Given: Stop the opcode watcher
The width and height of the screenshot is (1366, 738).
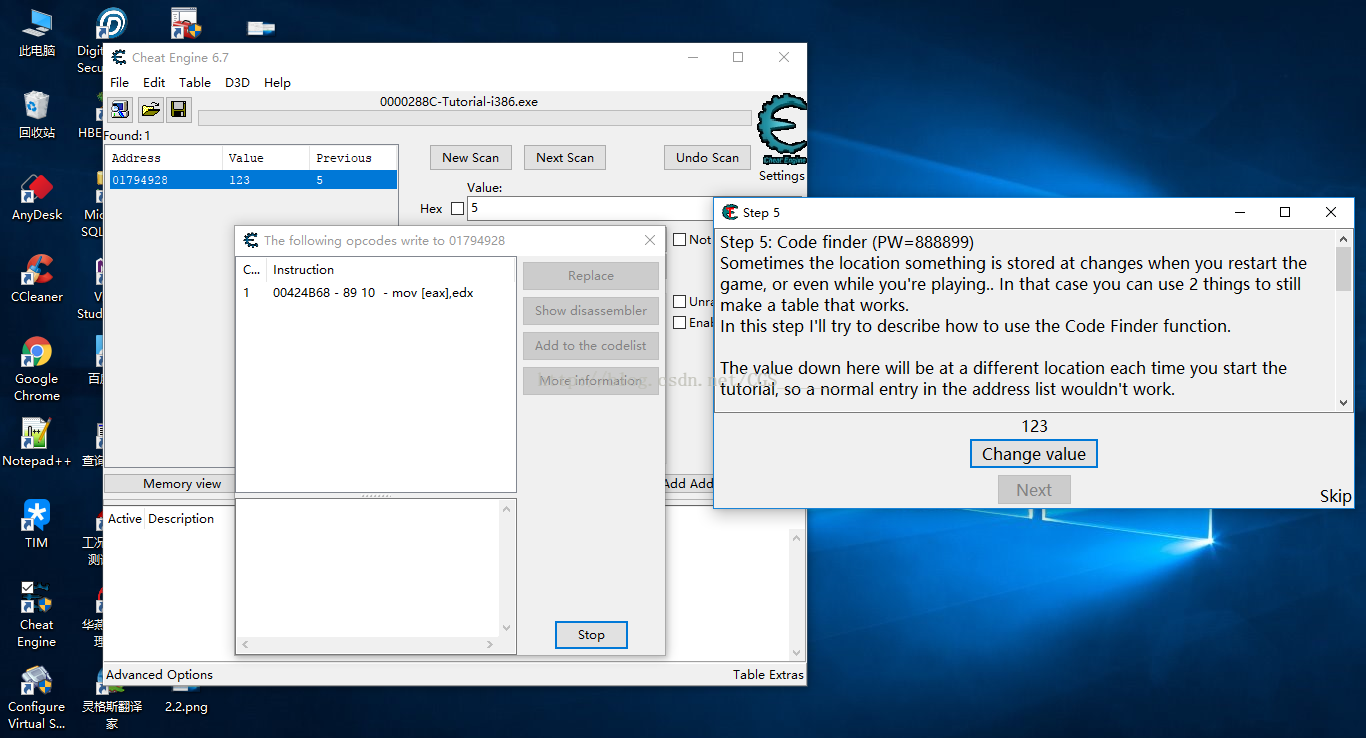Looking at the screenshot, I should coord(591,635).
